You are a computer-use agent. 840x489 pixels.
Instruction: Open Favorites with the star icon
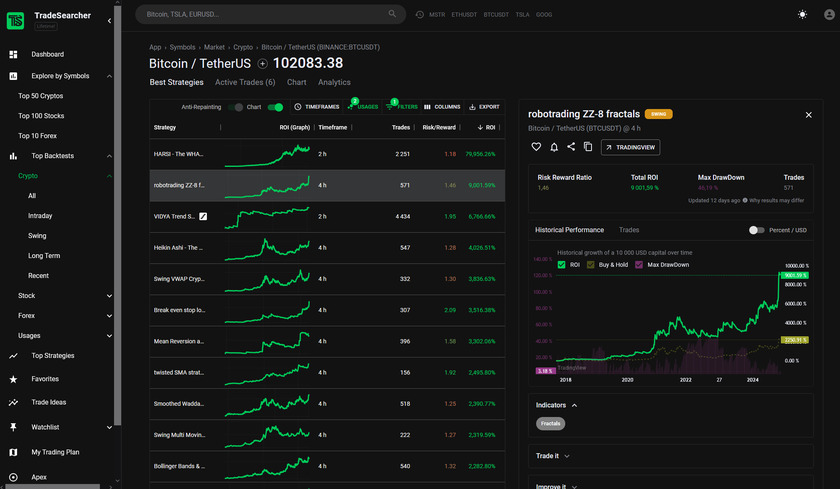click(13, 379)
